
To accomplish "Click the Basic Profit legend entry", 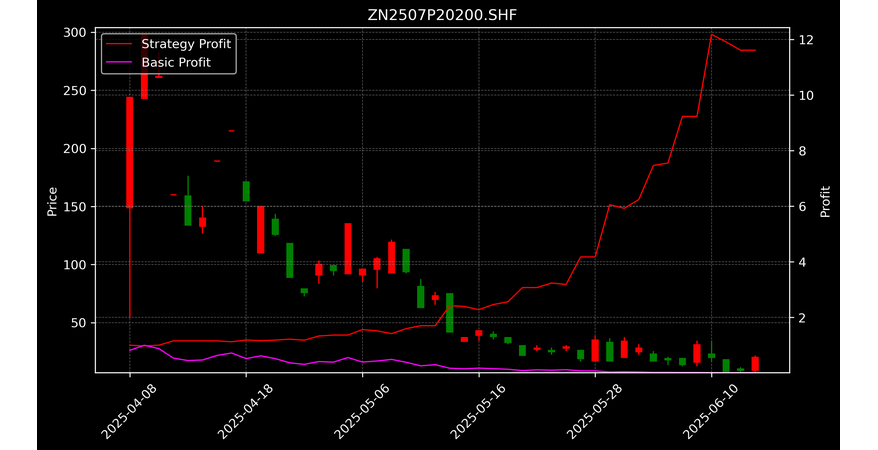I will pyautogui.click(x=176, y=62).
